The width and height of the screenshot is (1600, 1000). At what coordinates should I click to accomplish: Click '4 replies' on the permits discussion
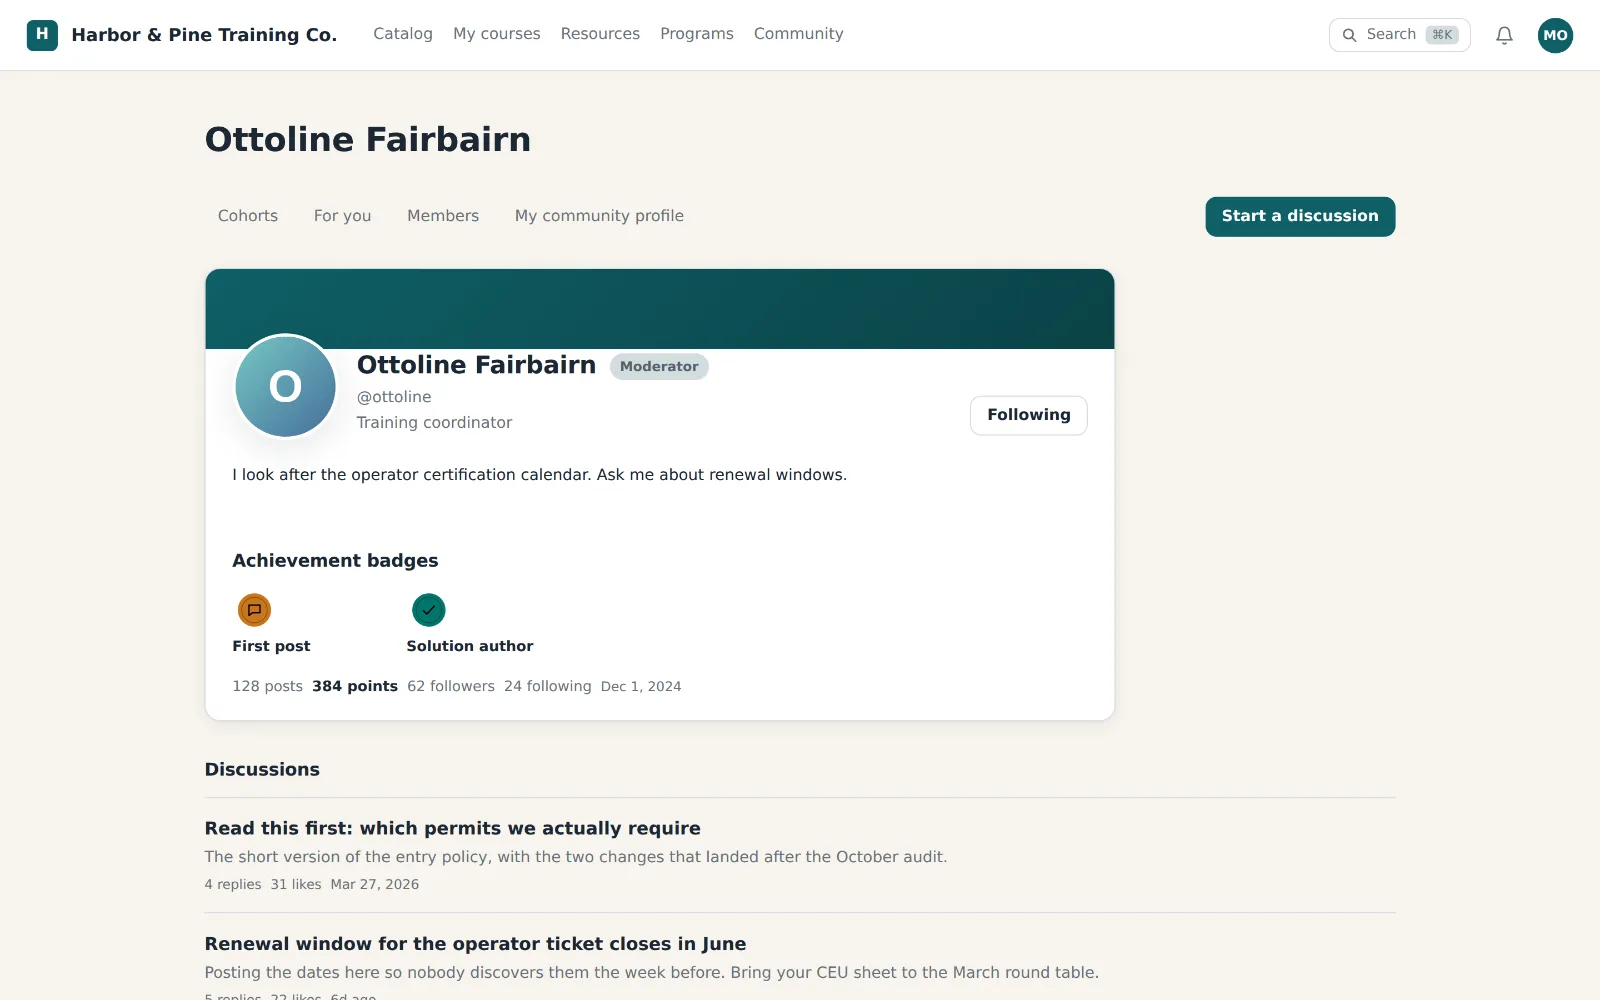pyautogui.click(x=233, y=885)
